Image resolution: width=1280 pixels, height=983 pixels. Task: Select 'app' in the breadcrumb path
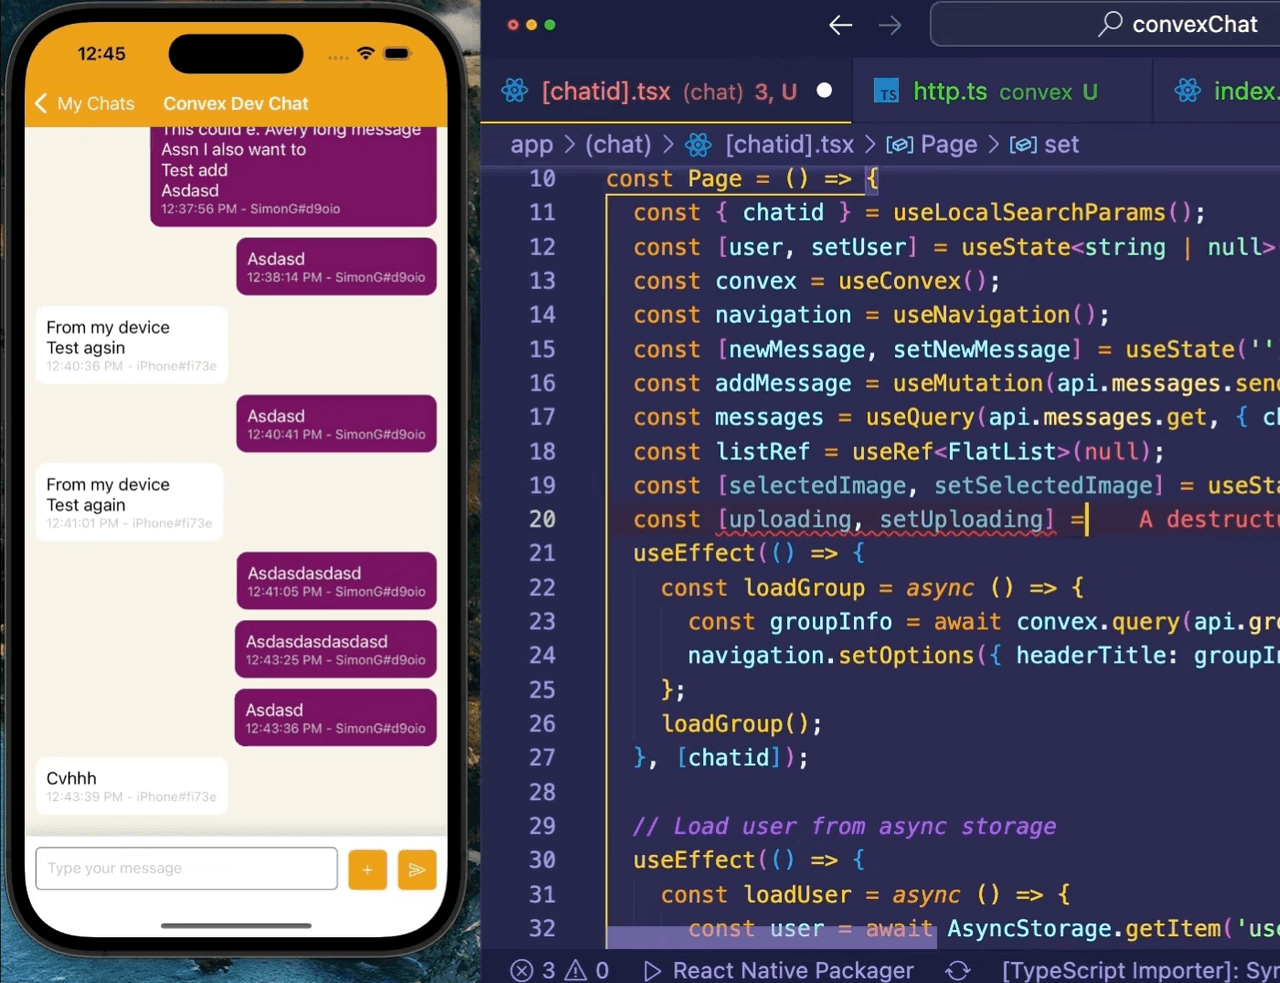coord(531,144)
